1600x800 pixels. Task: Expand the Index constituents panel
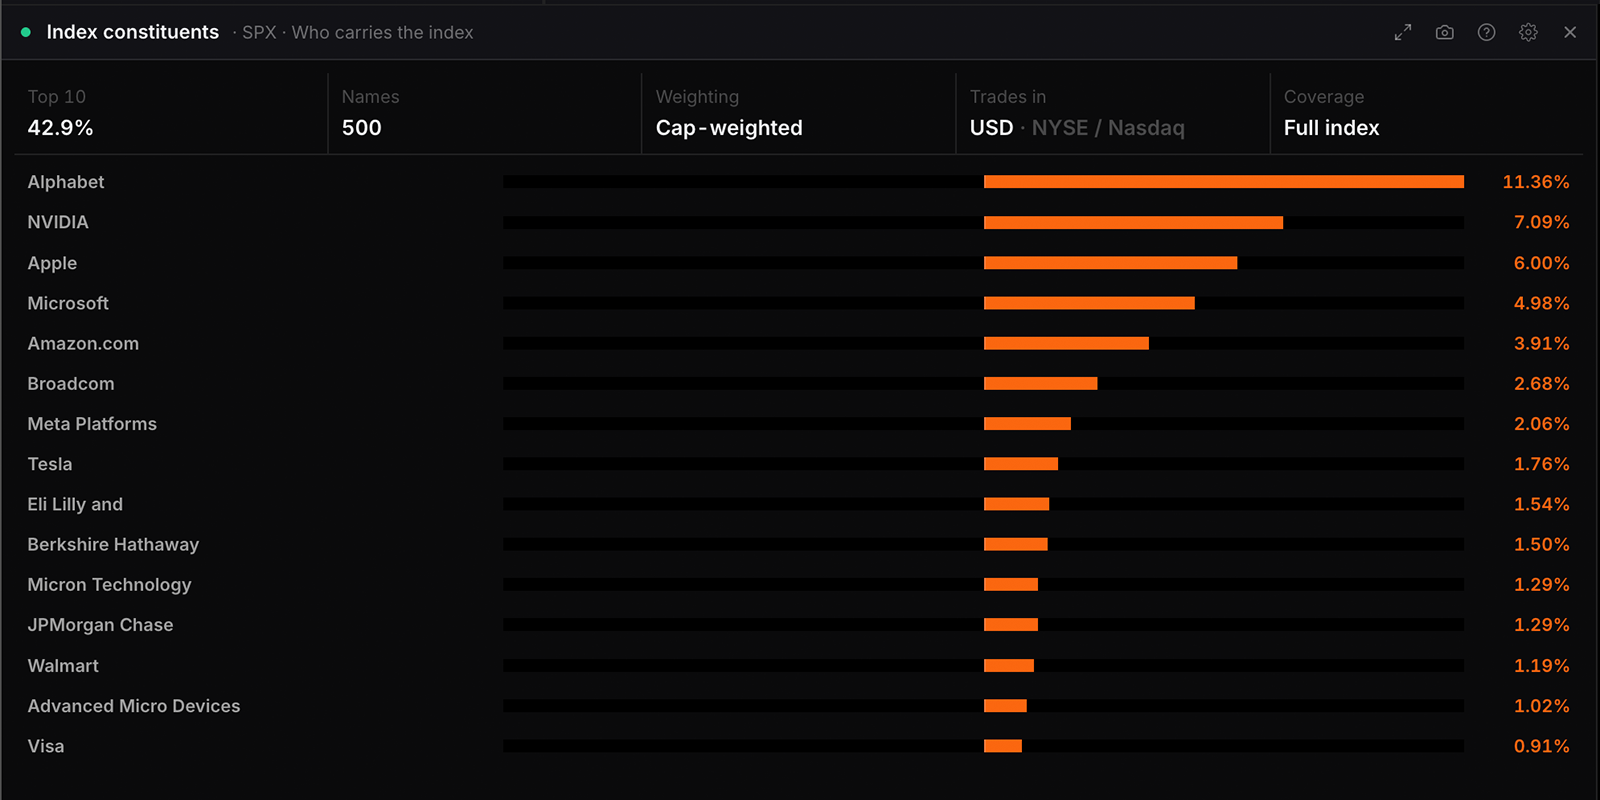point(1403,32)
